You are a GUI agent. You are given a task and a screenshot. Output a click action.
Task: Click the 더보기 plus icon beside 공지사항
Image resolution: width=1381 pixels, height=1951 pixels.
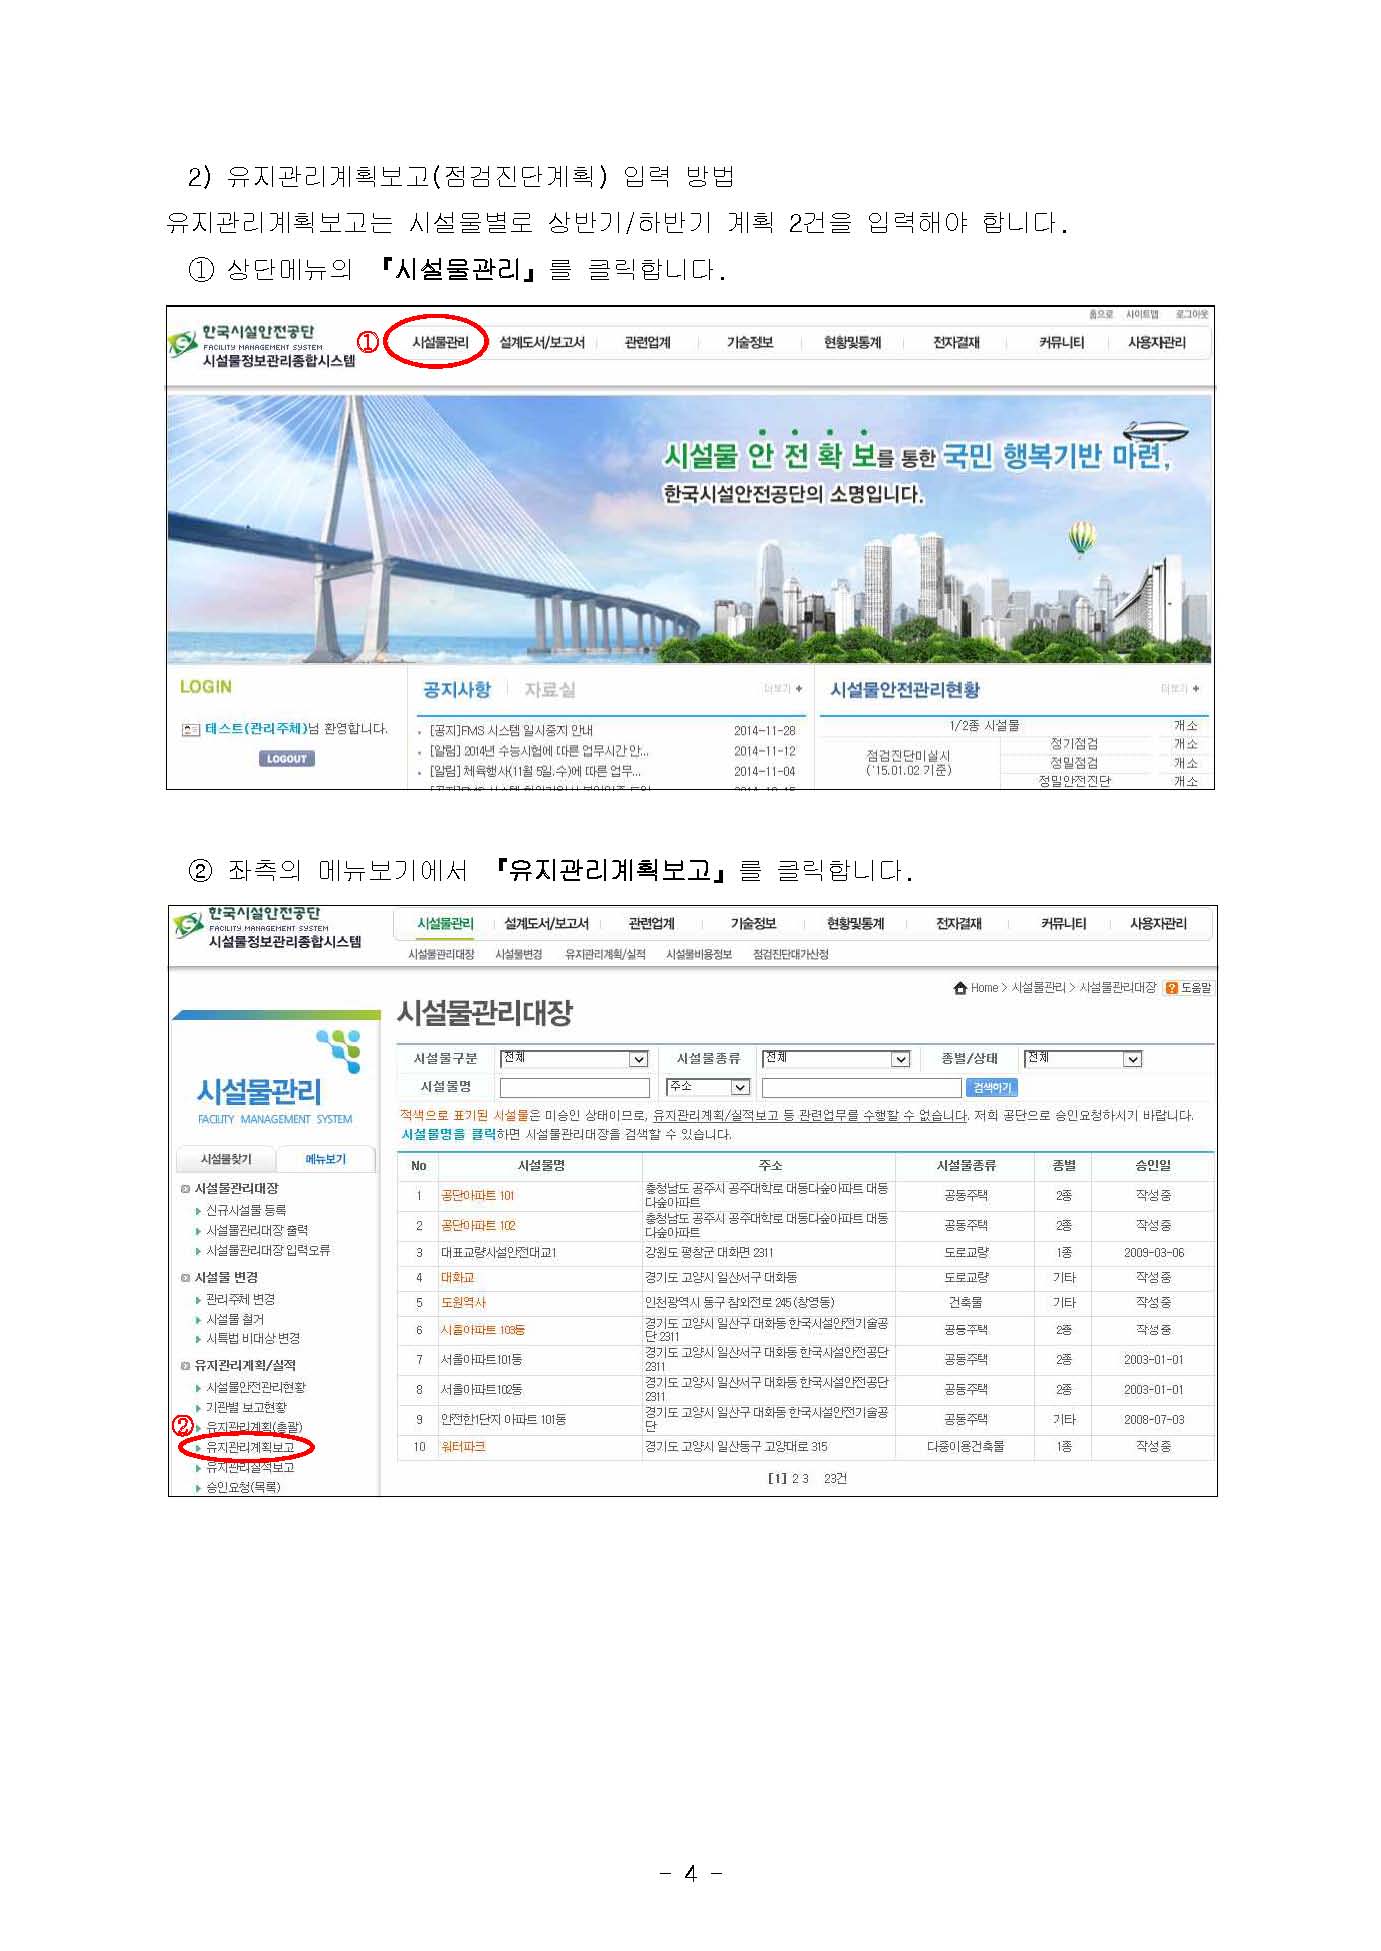pos(798,689)
